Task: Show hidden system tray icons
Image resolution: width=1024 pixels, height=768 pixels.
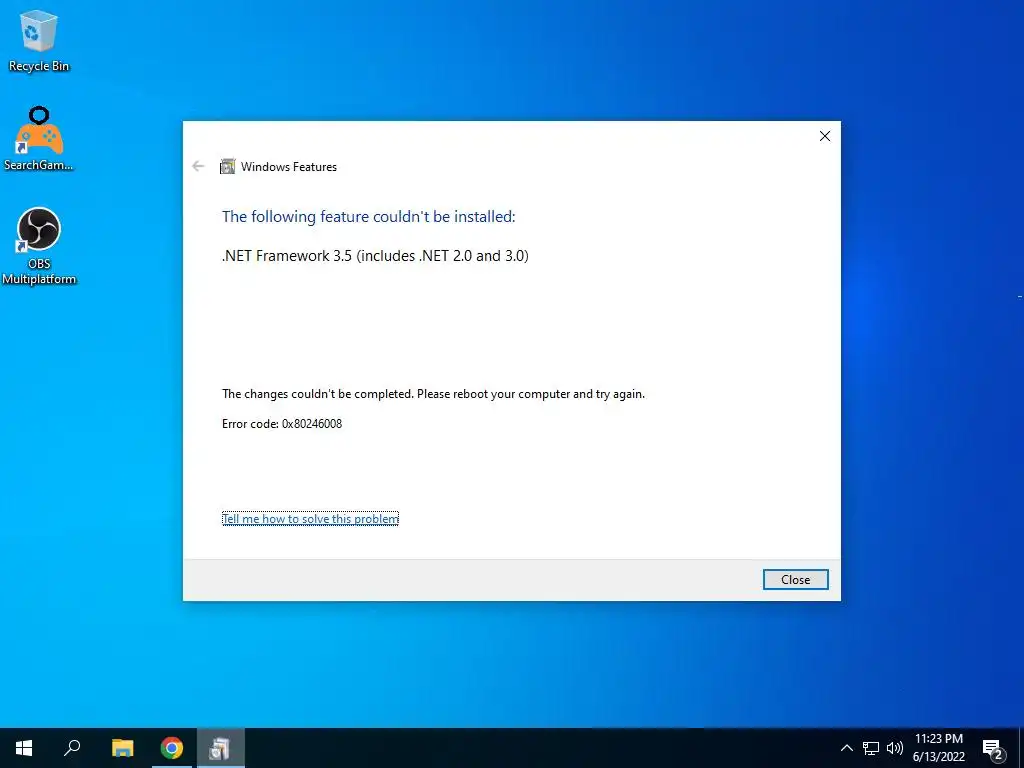Action: (846, 748)
